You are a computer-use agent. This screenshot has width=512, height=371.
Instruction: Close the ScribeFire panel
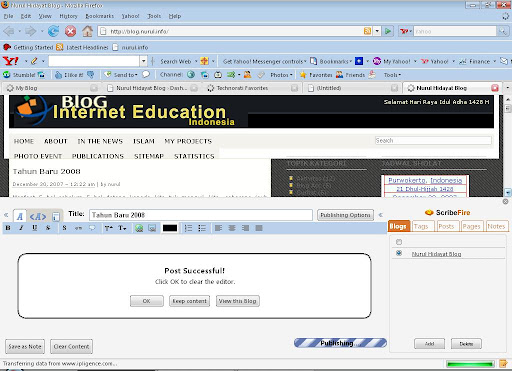[x=505, y=202]
